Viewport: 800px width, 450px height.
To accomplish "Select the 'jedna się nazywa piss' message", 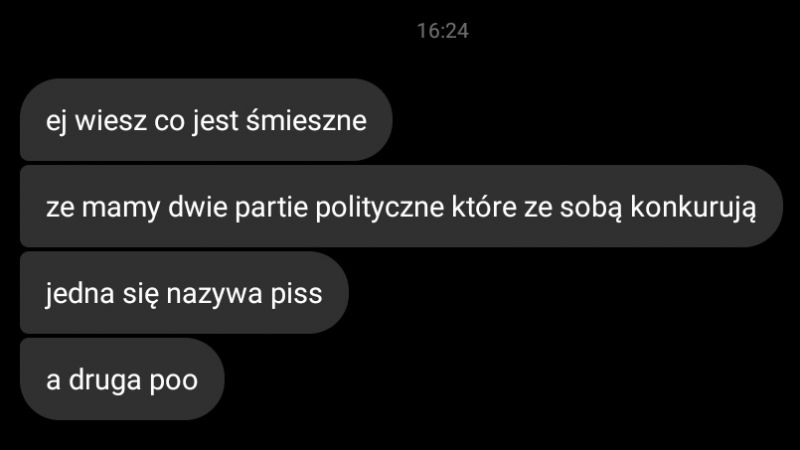I will coord(184,292).
